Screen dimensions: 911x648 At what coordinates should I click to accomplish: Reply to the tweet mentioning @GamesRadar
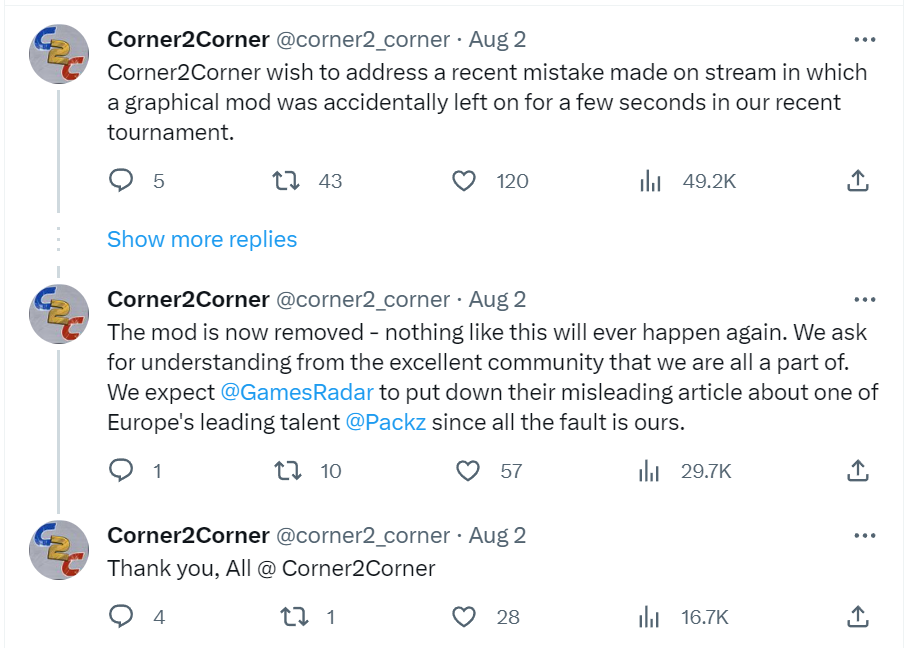[x=121, y=470]
